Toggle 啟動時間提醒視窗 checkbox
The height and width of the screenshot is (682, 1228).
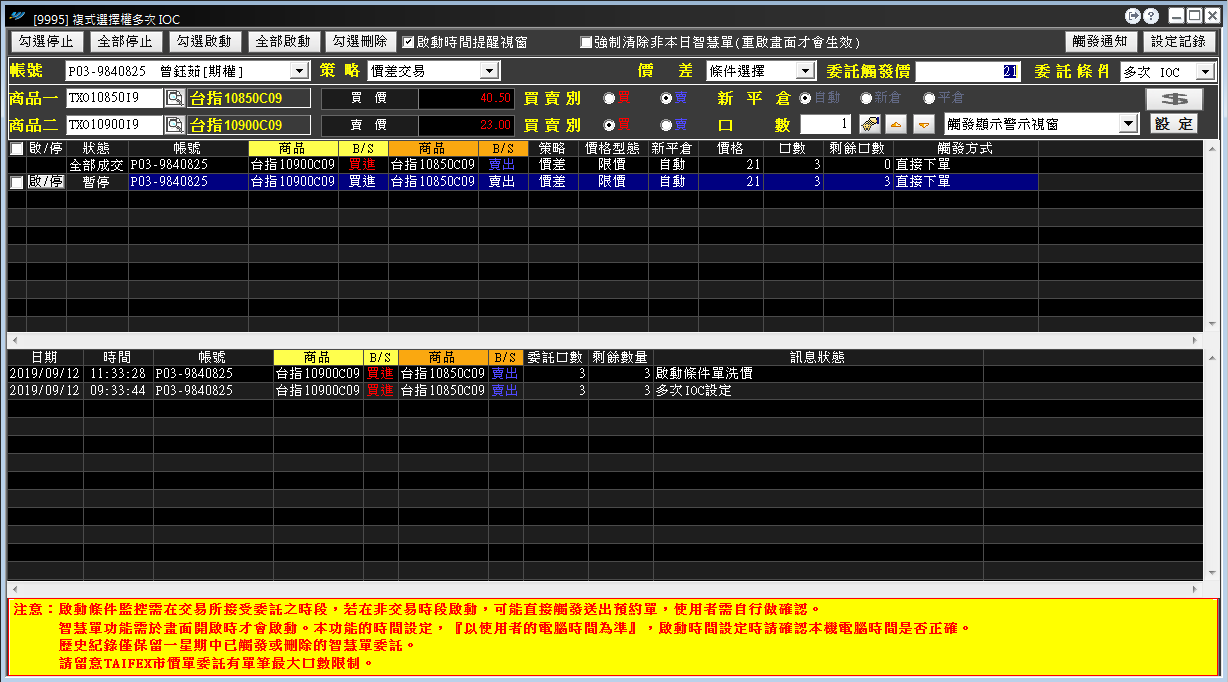[x=408, y=42]
